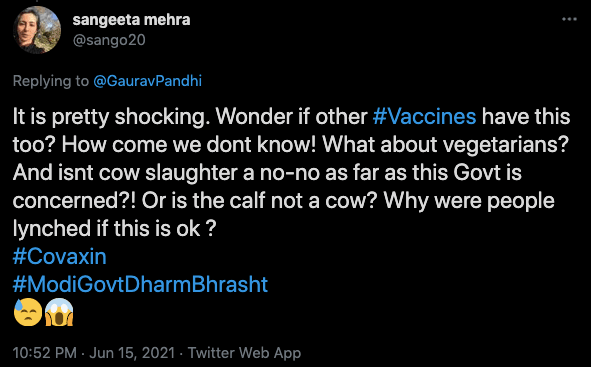
Task: Click the 'Replying to' label text
Action: point(51,81)
